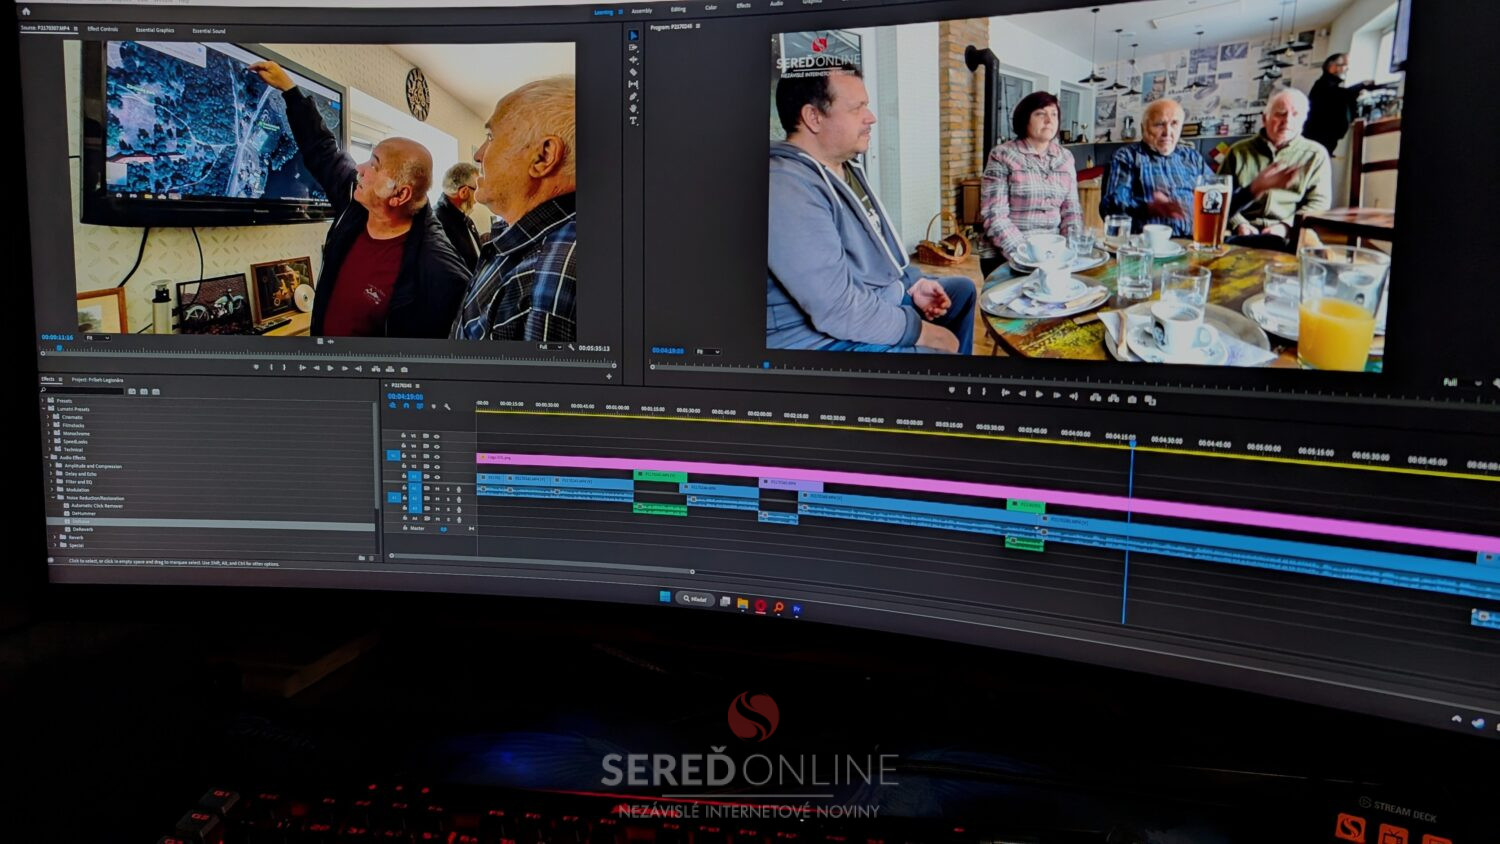Screen dimensions: 1500x844
Task: Click the Effects panel search field
Action: (x=83, y=391)
